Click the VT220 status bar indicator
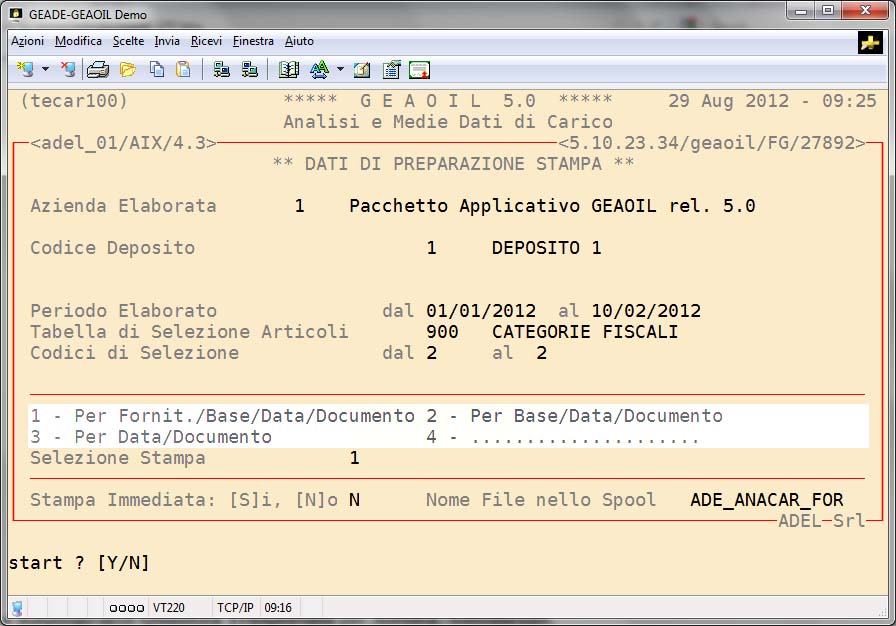The width and height of the screenshot is (896, 626). (x=169, y=607)
